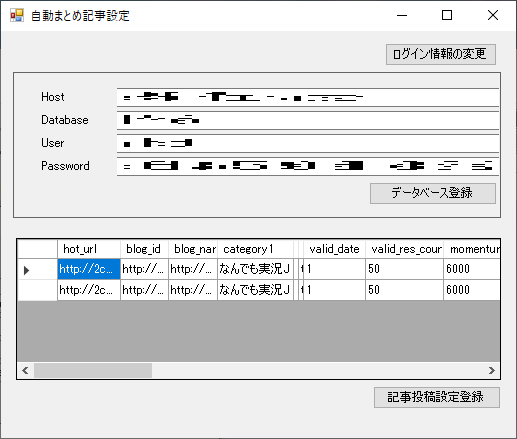Click the valid_res_cour column header
Image resolution: width=517 pixels, height=439 pixels.
tap(404, 249)
